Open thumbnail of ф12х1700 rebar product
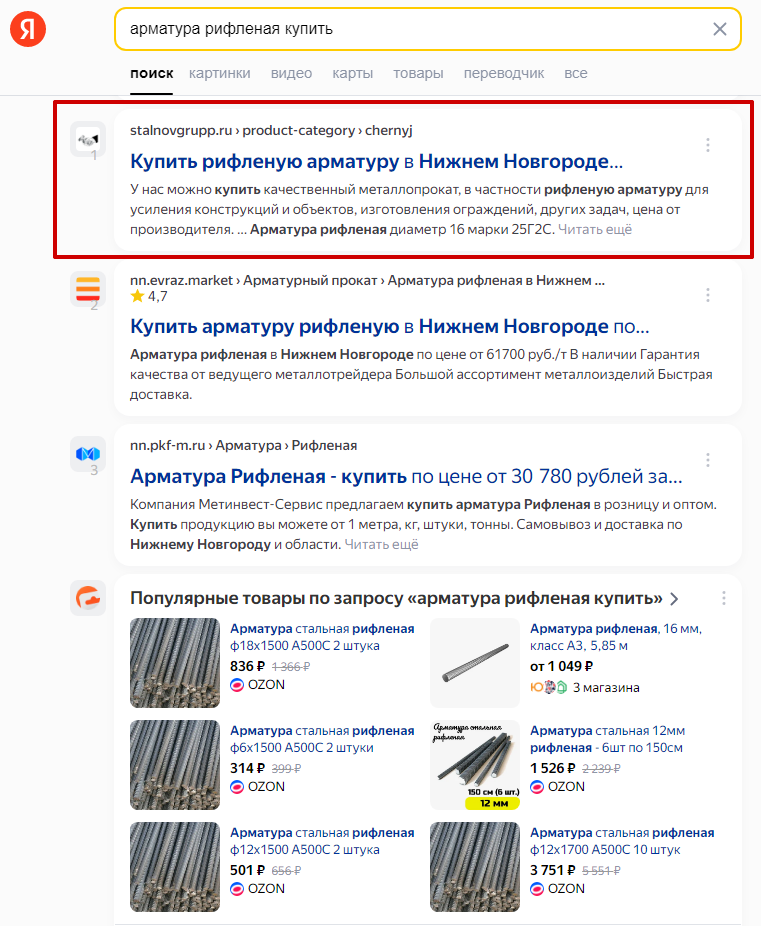 (x=475, y=867)
